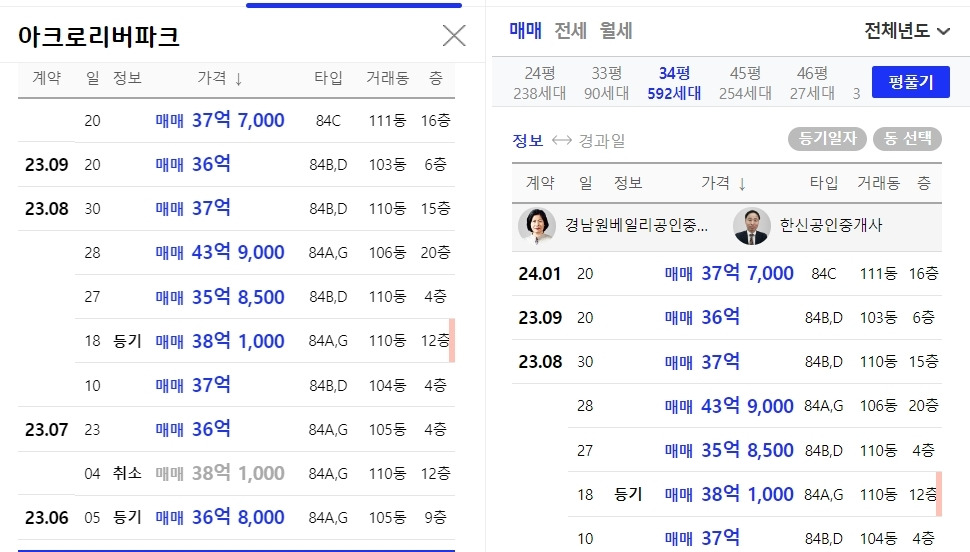Select the 33평 90세대 size tab
Viewport: 970px width, 552px height.
[606, 83]
